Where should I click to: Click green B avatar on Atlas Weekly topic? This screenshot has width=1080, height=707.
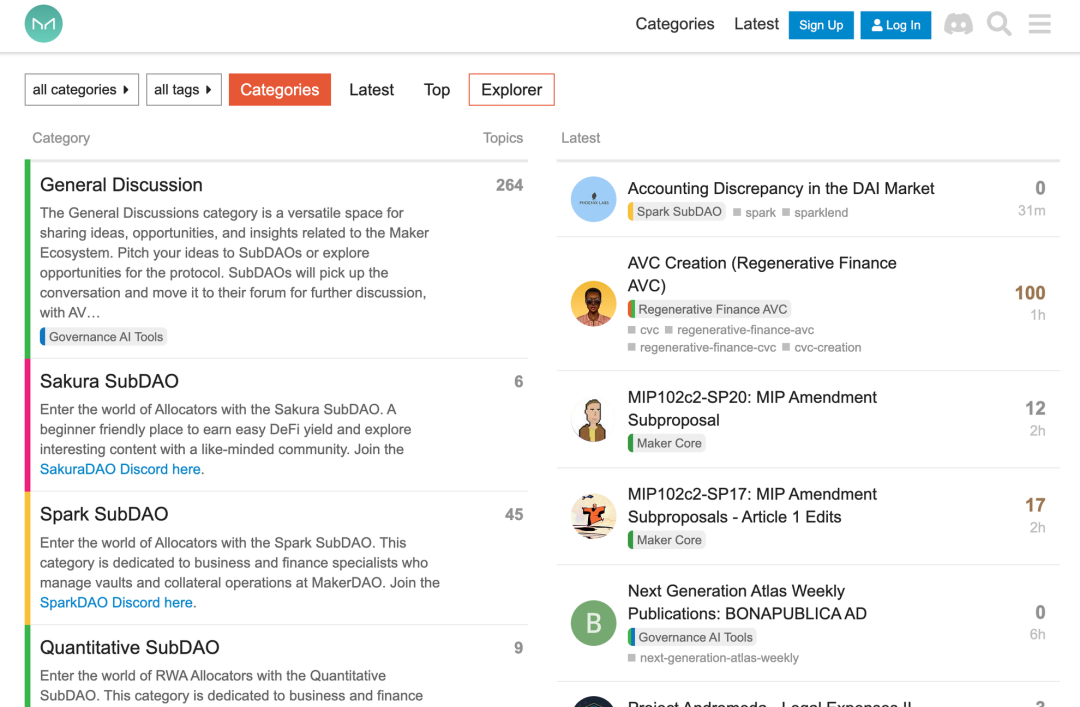point(593,623)
